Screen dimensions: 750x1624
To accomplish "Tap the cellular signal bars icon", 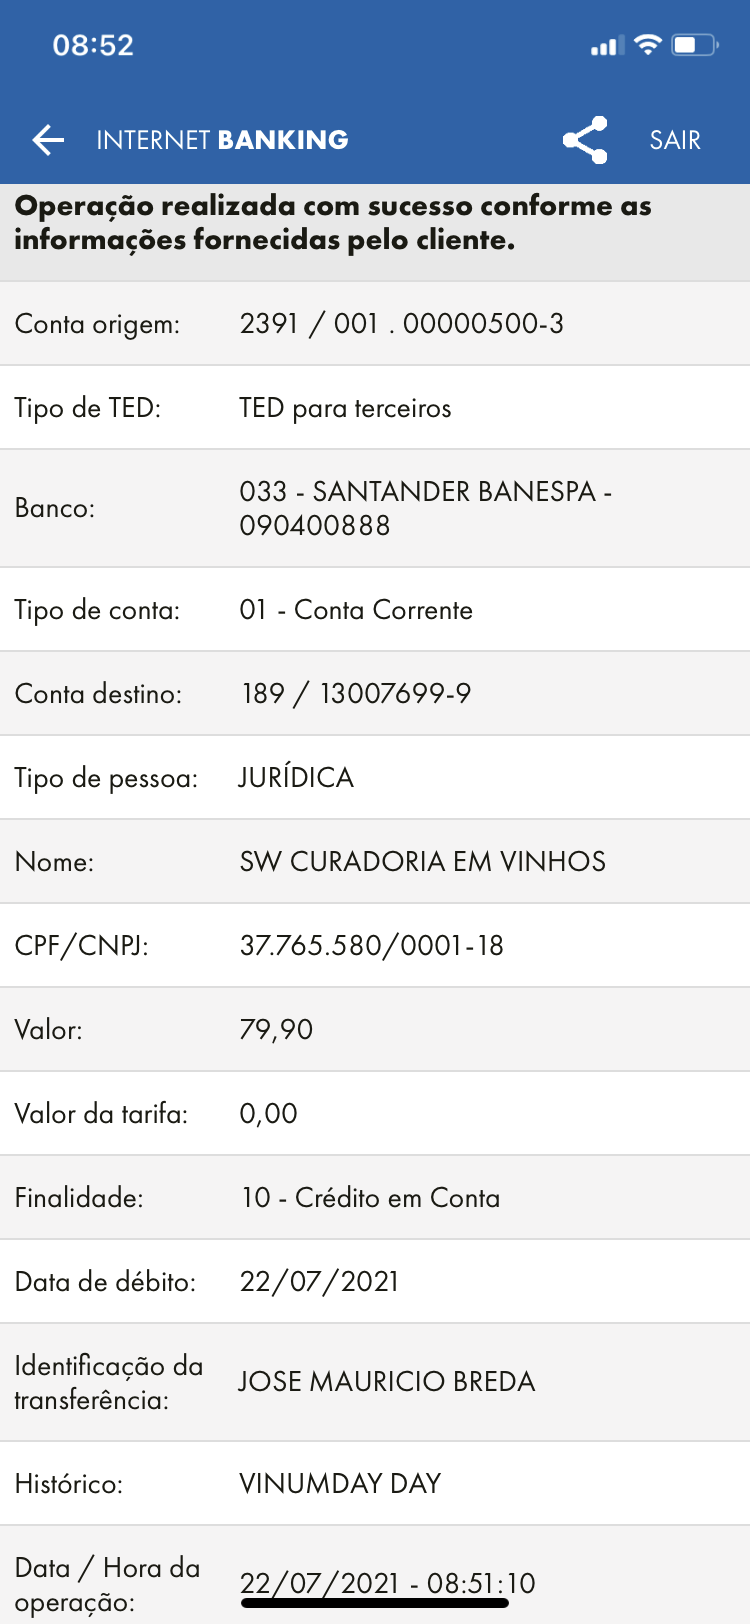I will click(x=606, y=46).
